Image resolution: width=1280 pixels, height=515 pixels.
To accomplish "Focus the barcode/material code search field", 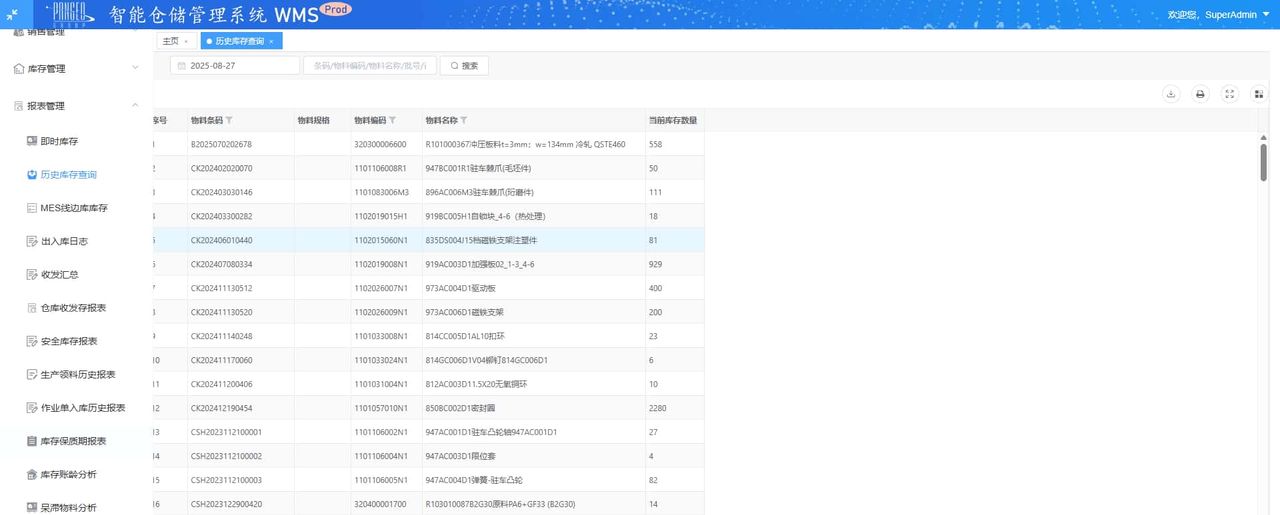I will point(369,65).
